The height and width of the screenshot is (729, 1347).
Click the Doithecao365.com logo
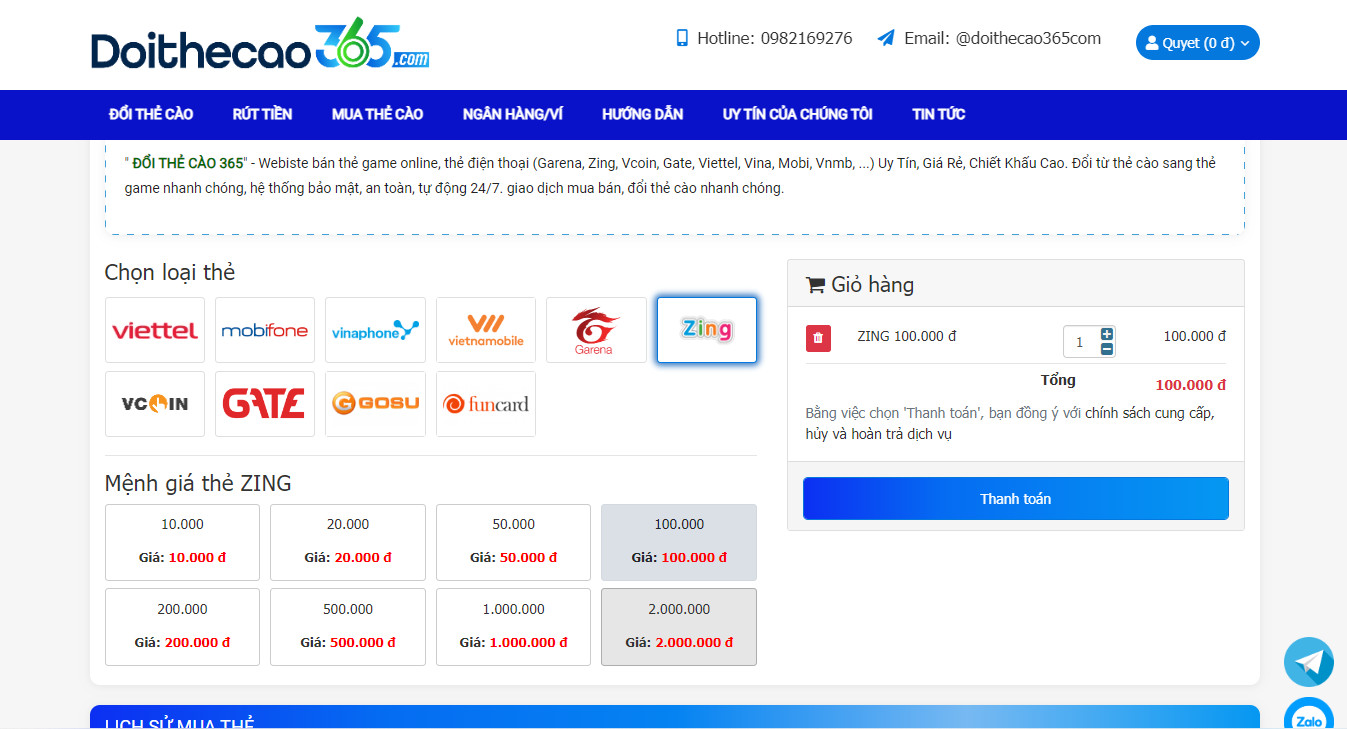pyautogui.click(x=260, y=44)
